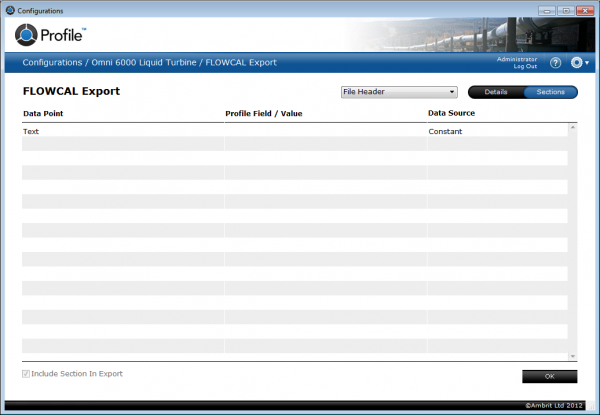Switch to the Sections tab
Image resolution: width=600 pixels, height=415 pixels.
550,92
